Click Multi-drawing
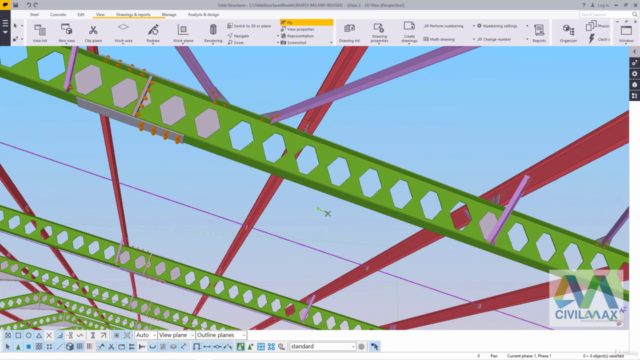This screenshot has width=640, height=360. click(x=439, y=39)
